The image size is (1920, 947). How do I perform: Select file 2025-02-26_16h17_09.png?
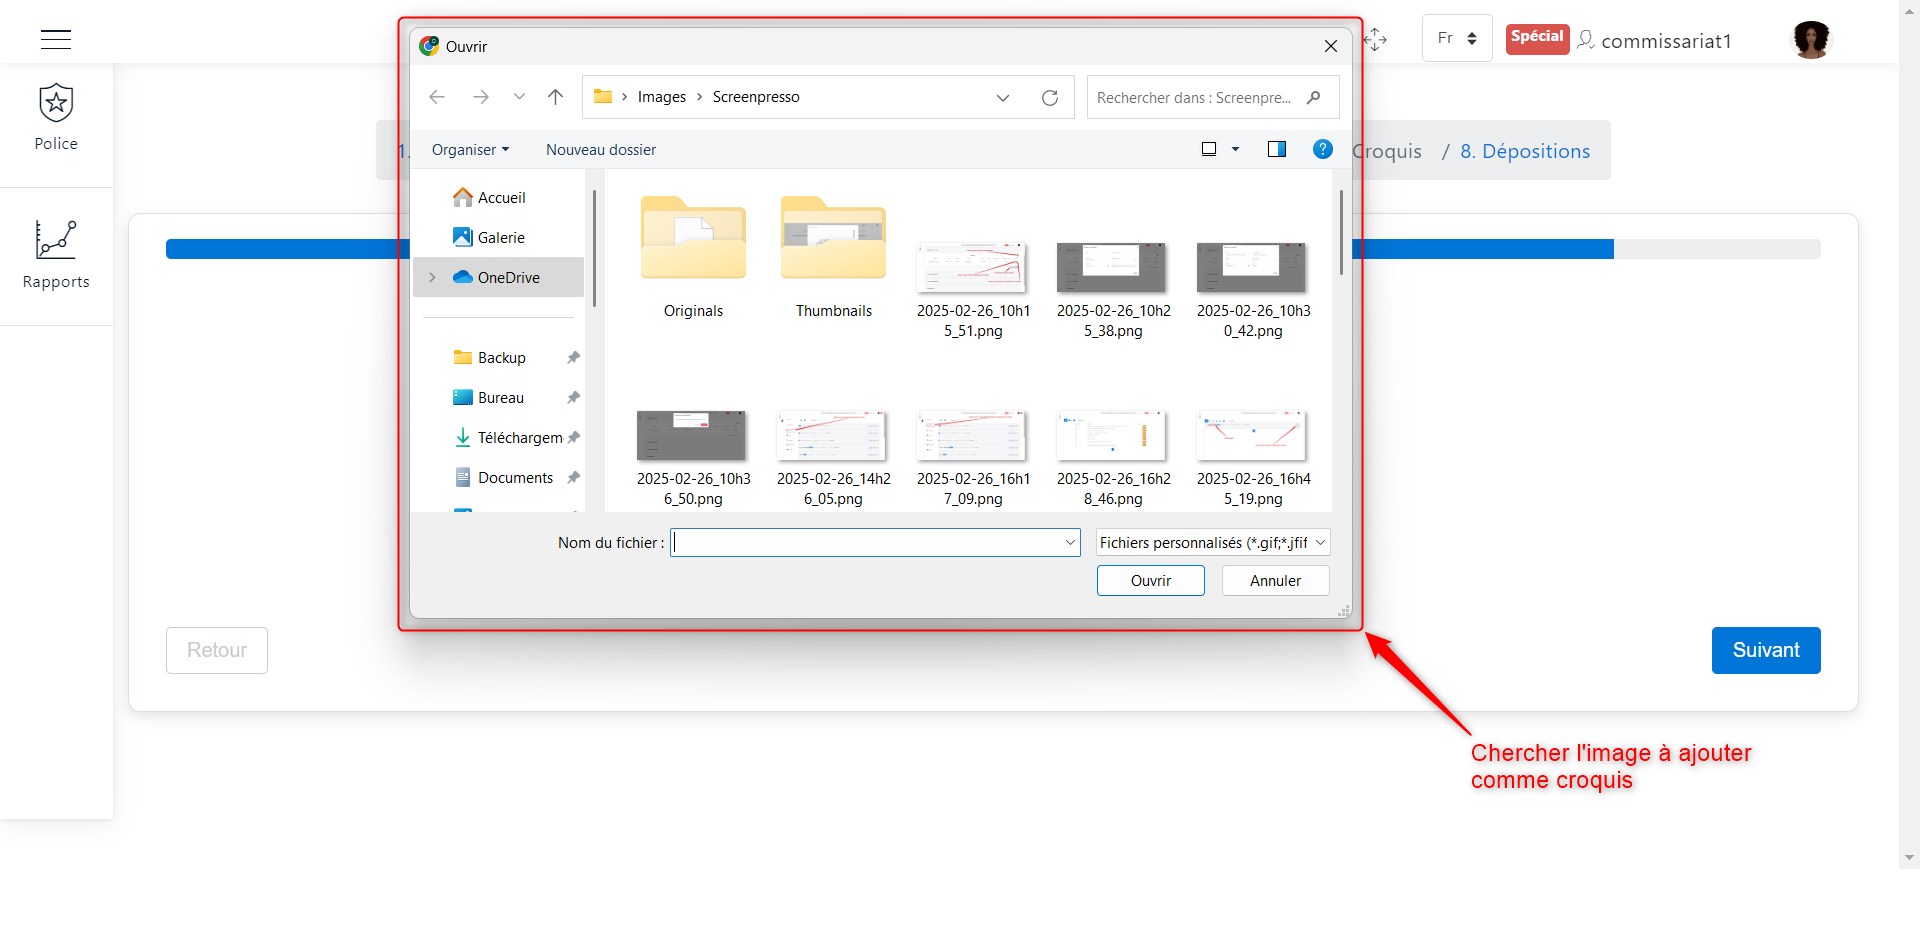(x=973, y=458)
